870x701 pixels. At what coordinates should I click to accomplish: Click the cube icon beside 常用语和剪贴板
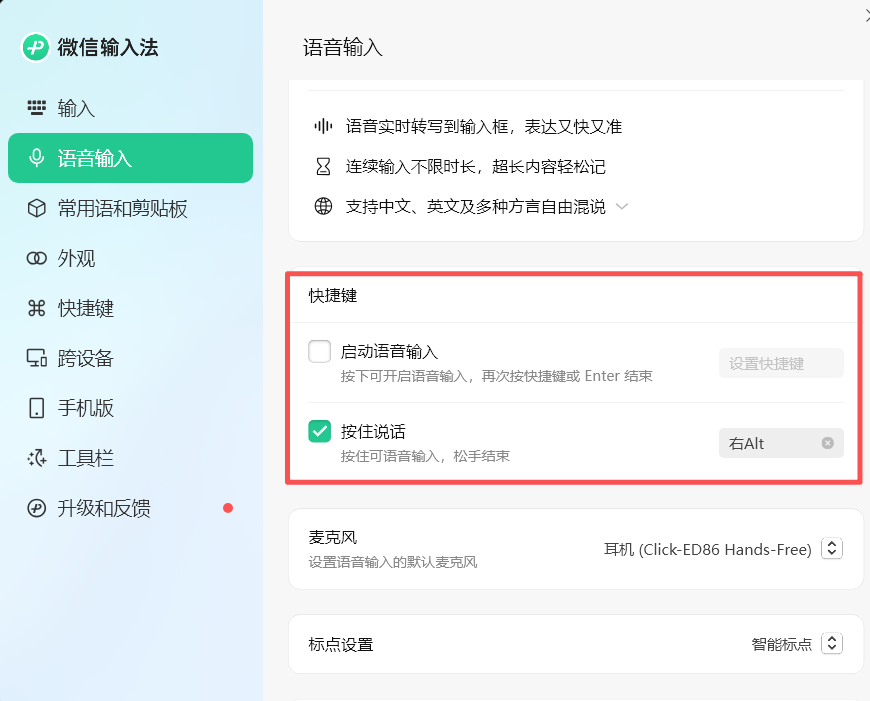[x=37, y=208]
